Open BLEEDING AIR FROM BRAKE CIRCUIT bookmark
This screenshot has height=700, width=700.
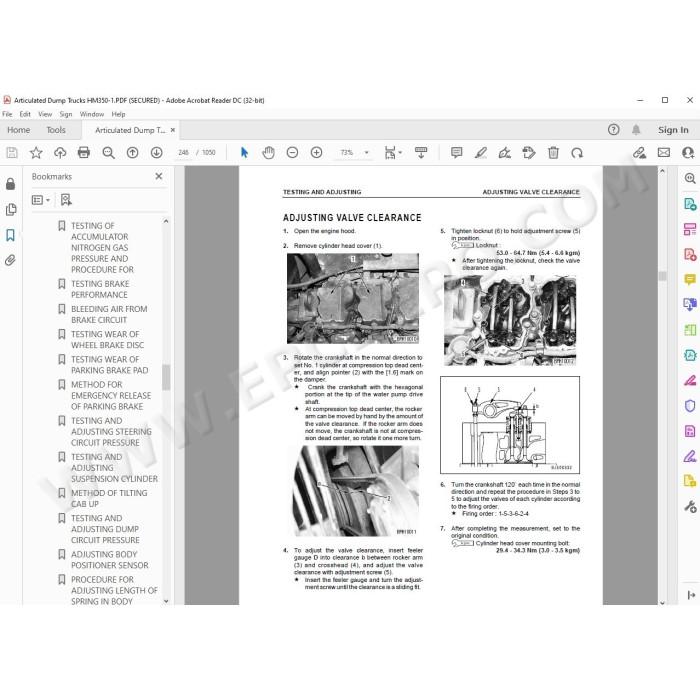coord(109,314)
